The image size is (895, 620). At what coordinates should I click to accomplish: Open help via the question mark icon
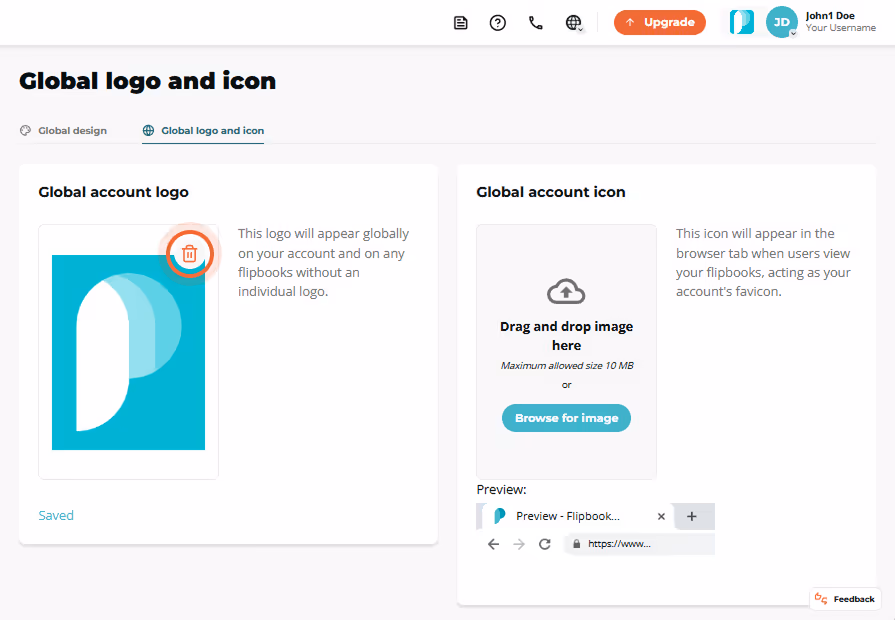pos(498,23)
